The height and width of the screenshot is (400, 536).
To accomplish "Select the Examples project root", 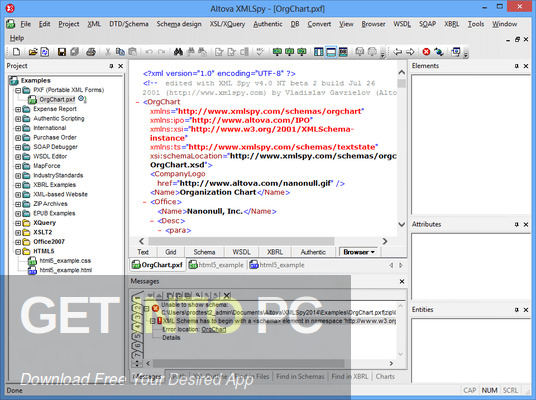I will pos(36,81).
